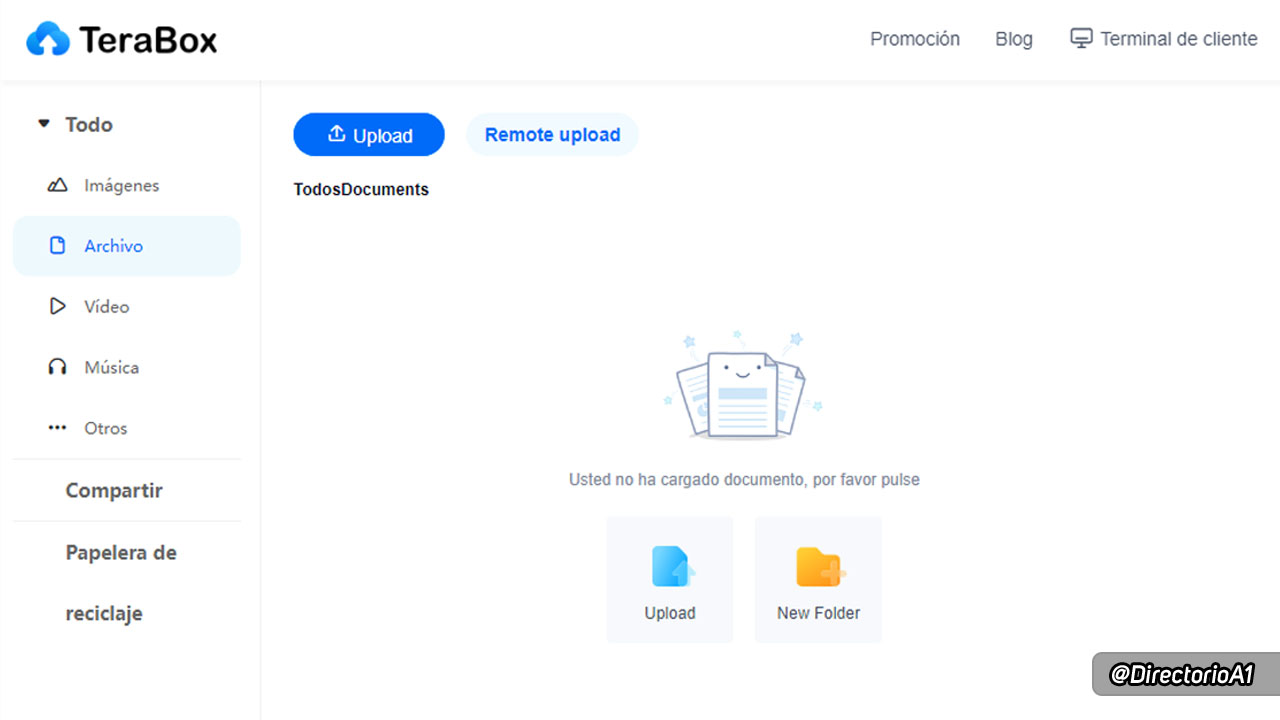The height and width of the screenshot is (720, 1280).
Task: Click the play icon beside Vídeo
Action: click(58, 306)
